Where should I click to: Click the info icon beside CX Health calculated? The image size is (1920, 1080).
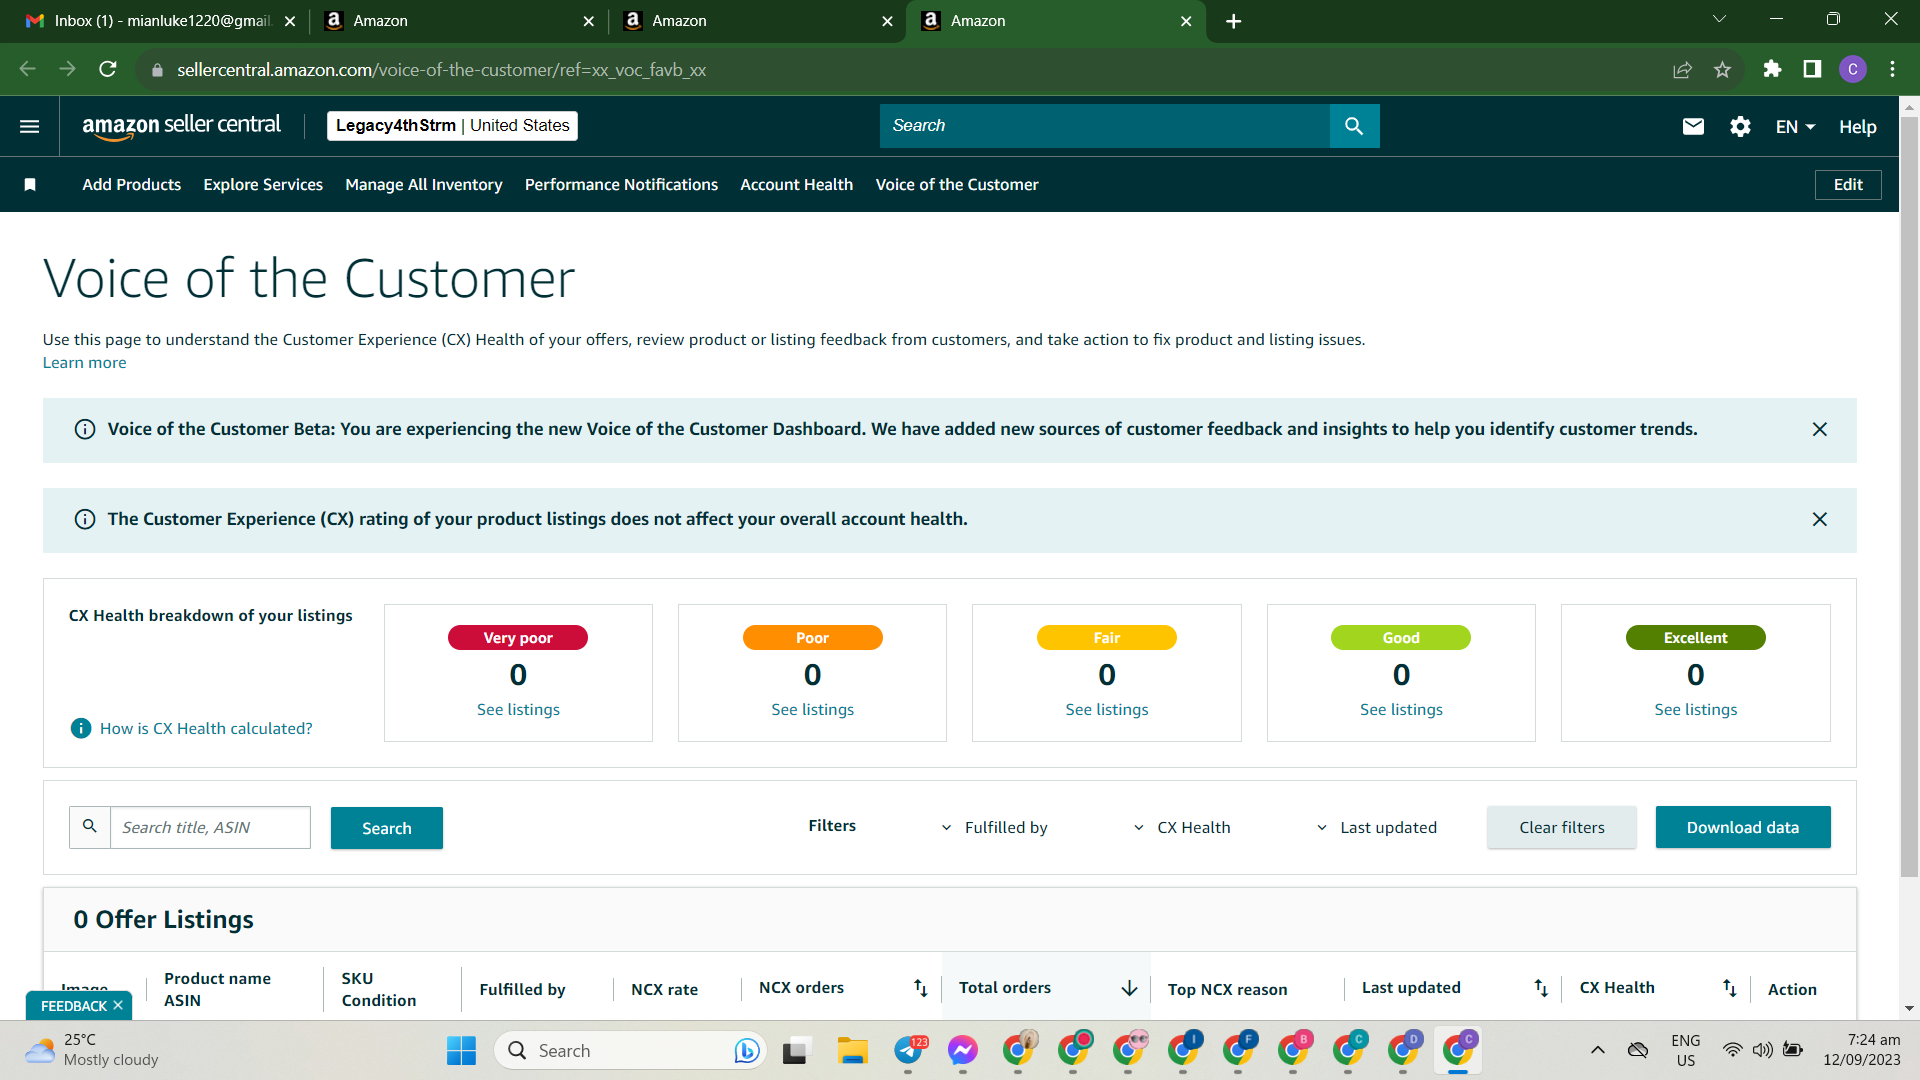[81, 728]
